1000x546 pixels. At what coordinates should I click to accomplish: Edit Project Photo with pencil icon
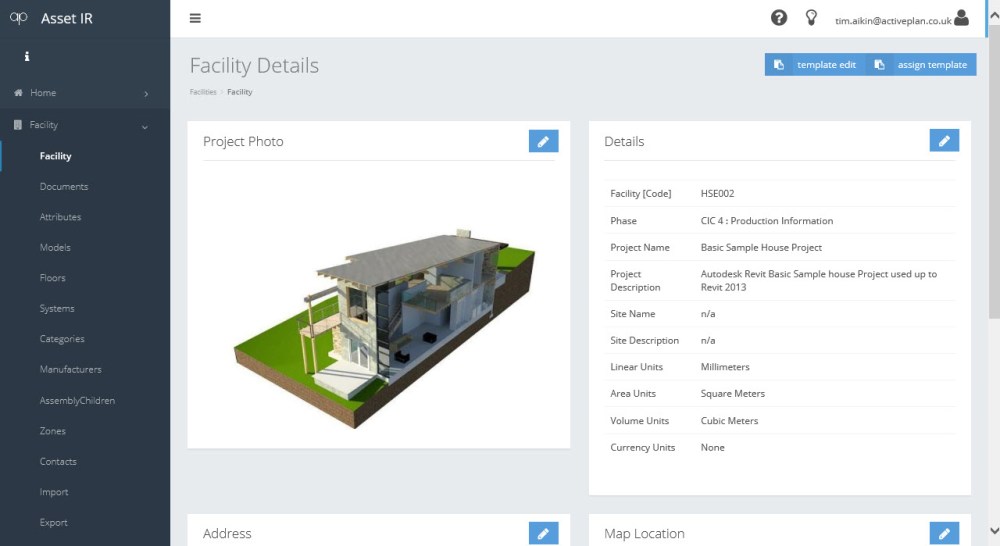543,141
